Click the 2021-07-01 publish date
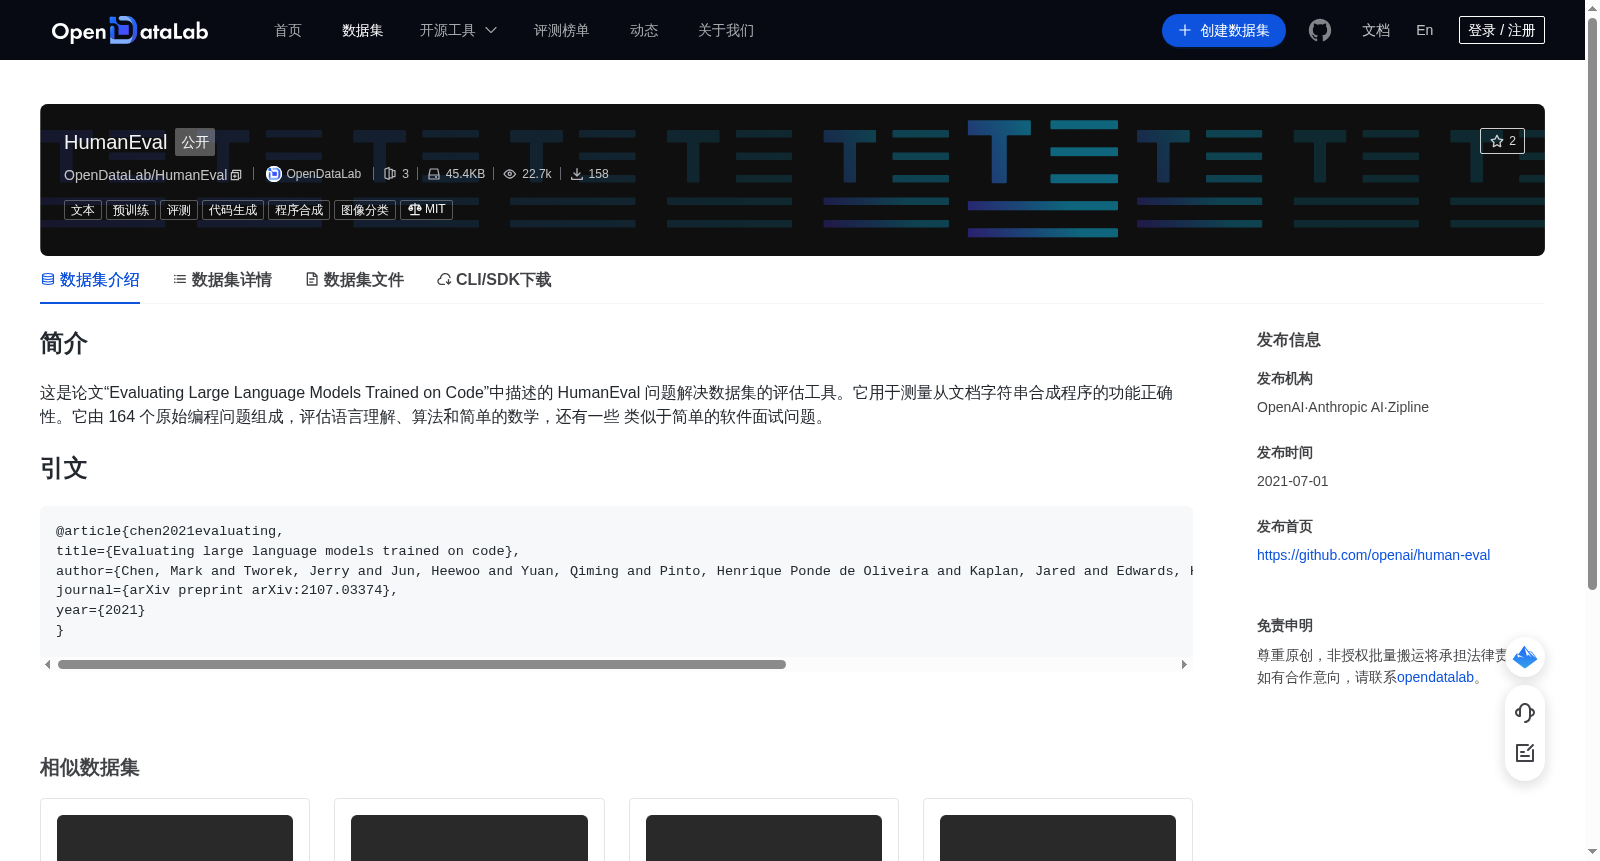1600x861 pixels. [x=1293, y=481]
